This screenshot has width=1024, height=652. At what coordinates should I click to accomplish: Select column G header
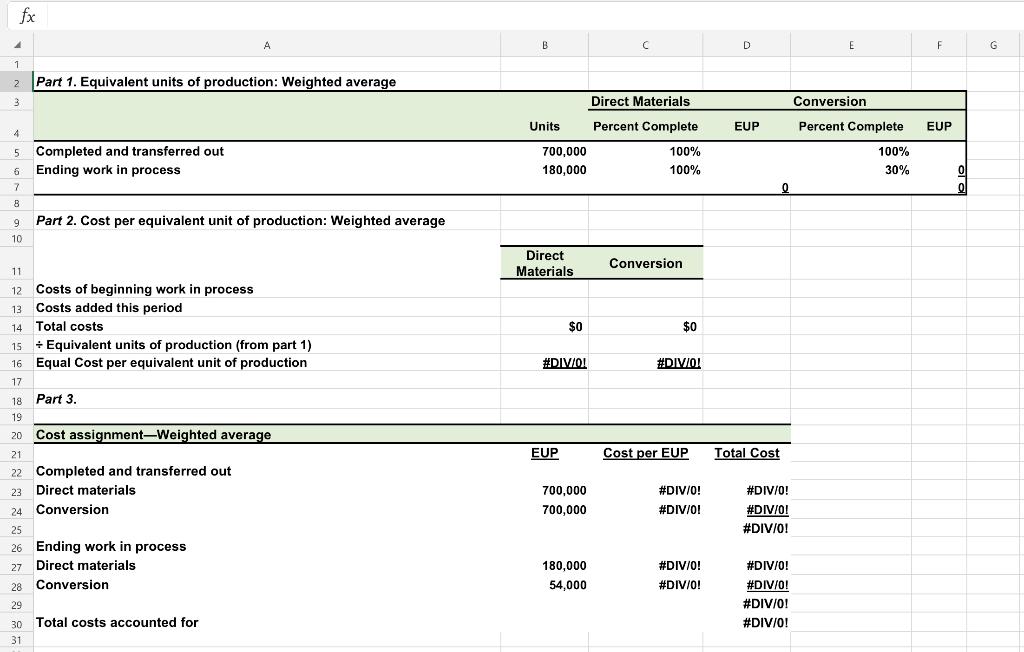click(993, 45)
